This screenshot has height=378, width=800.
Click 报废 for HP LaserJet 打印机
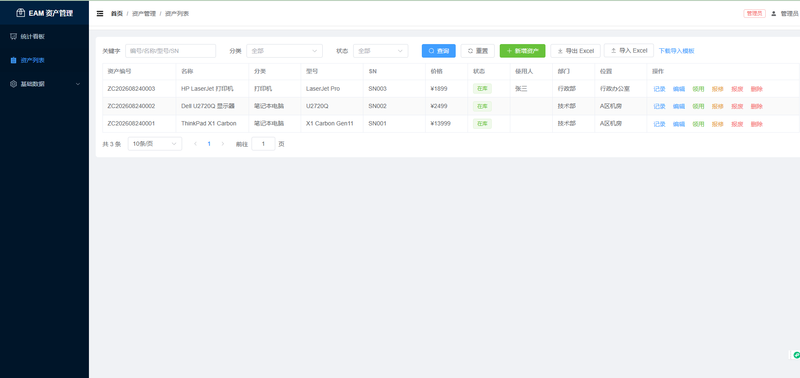tap(737, 89)
